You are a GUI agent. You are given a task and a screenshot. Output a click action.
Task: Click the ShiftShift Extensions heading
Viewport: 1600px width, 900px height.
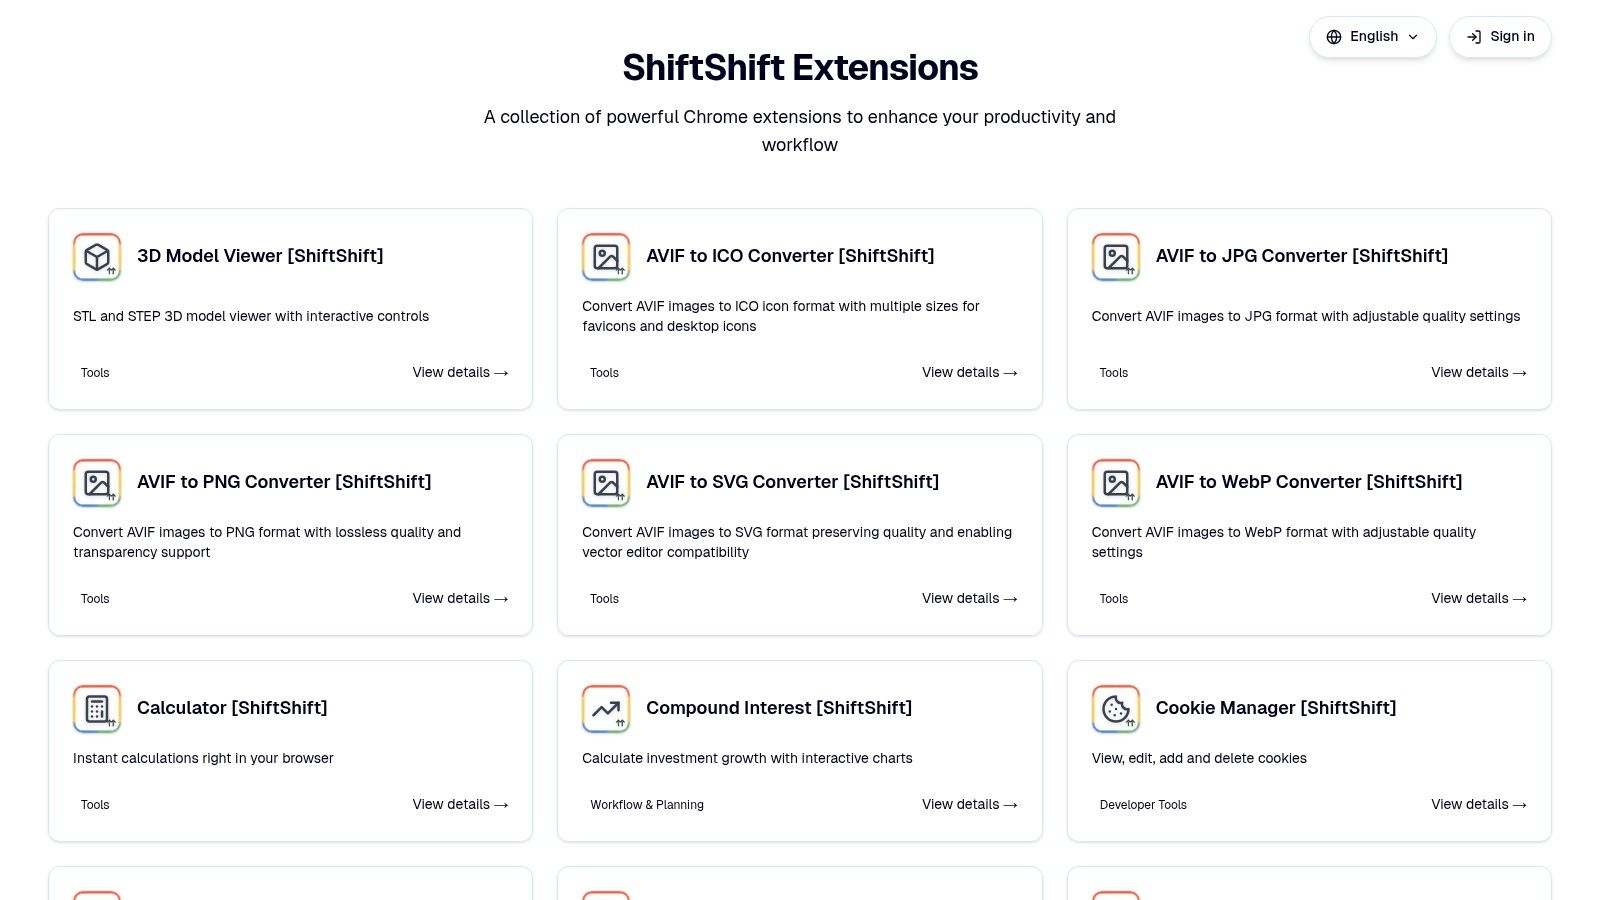(x=800, y=67)
